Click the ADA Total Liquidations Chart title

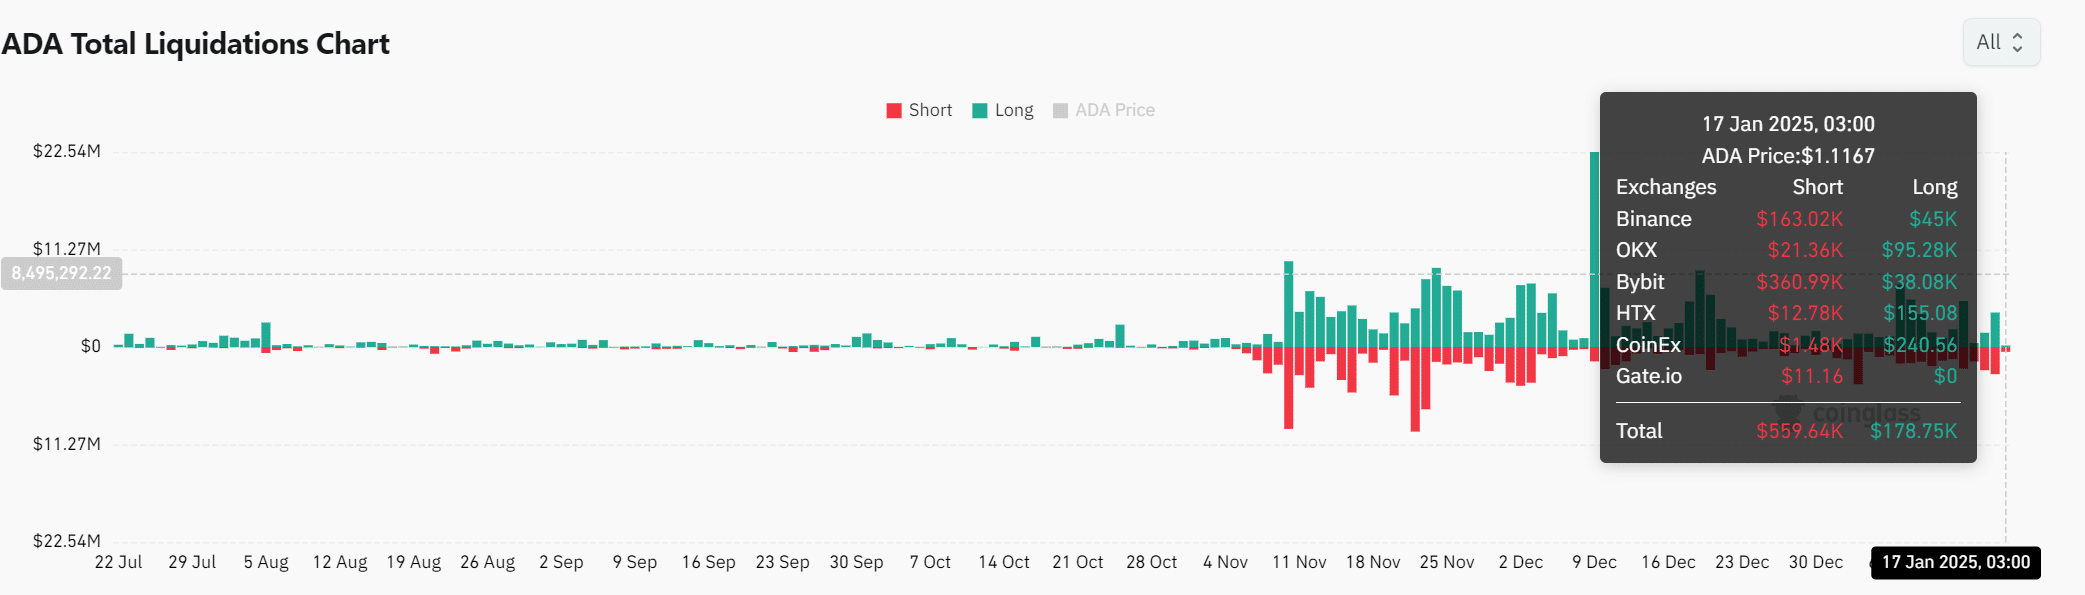click(x=196, y=43)
